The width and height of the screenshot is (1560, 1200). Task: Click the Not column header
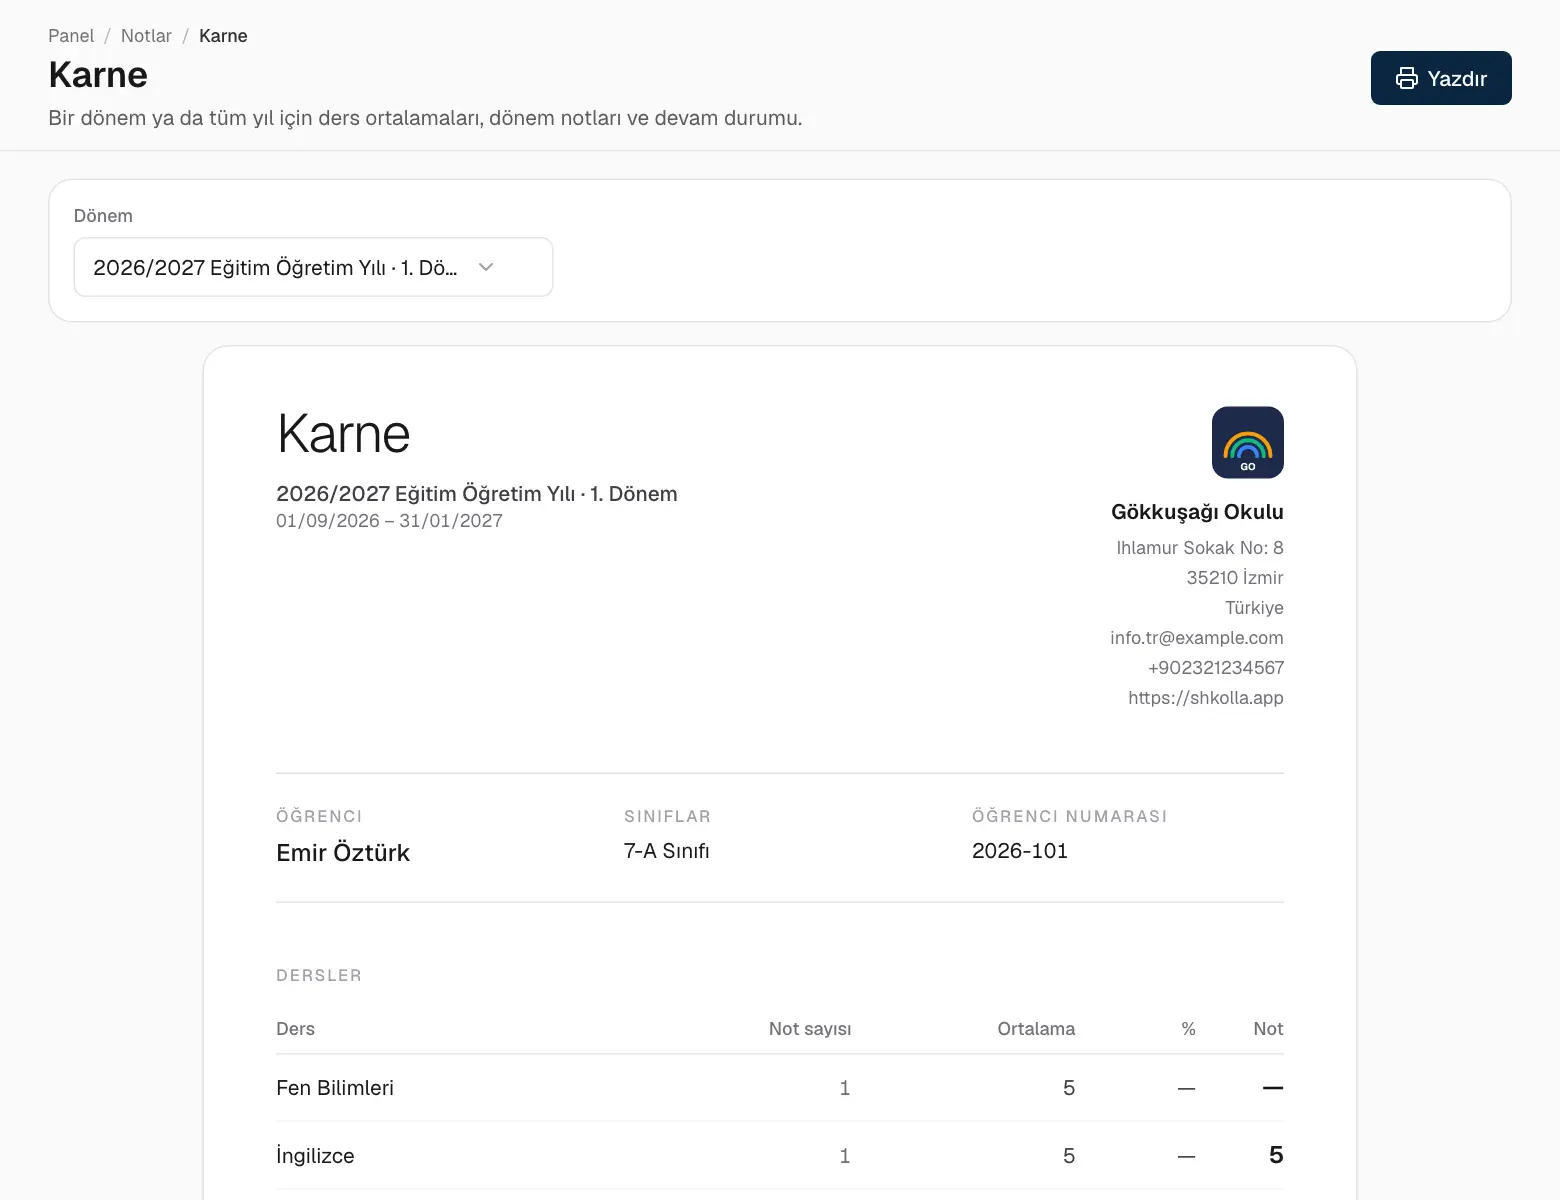1268,1029
